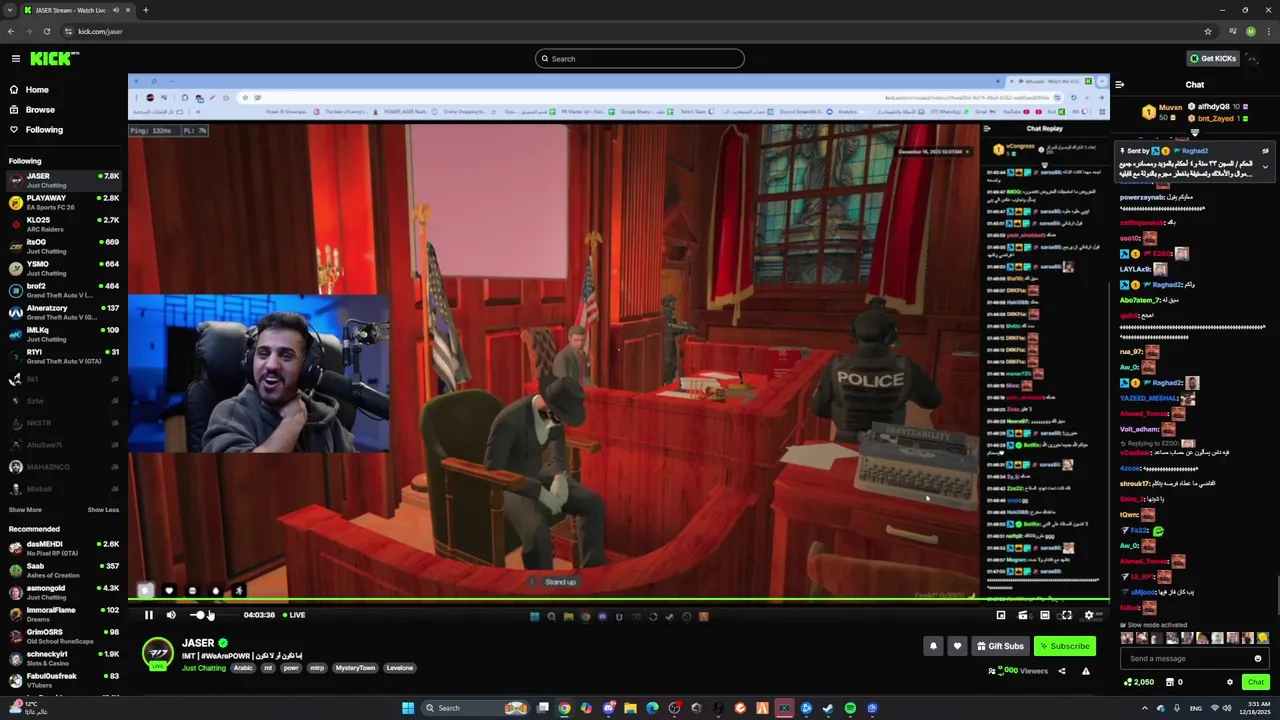Screen dimensions: 1280x720
Task: Open Windows Start menu
Action: tap(408, 708)
